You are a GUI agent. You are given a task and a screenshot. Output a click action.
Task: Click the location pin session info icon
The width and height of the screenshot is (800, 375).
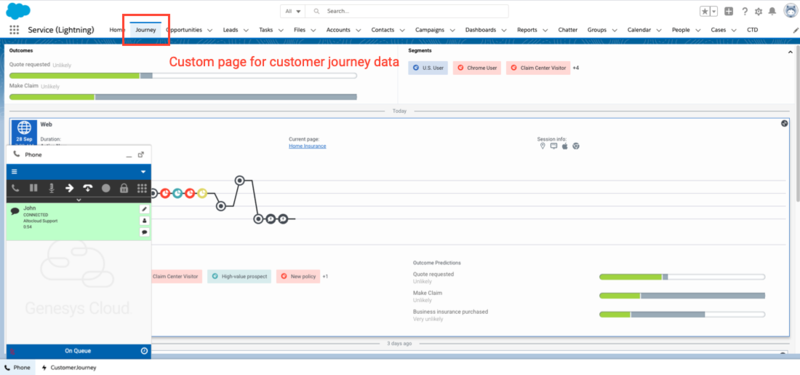pyautogui.click(x=542, y=146)
